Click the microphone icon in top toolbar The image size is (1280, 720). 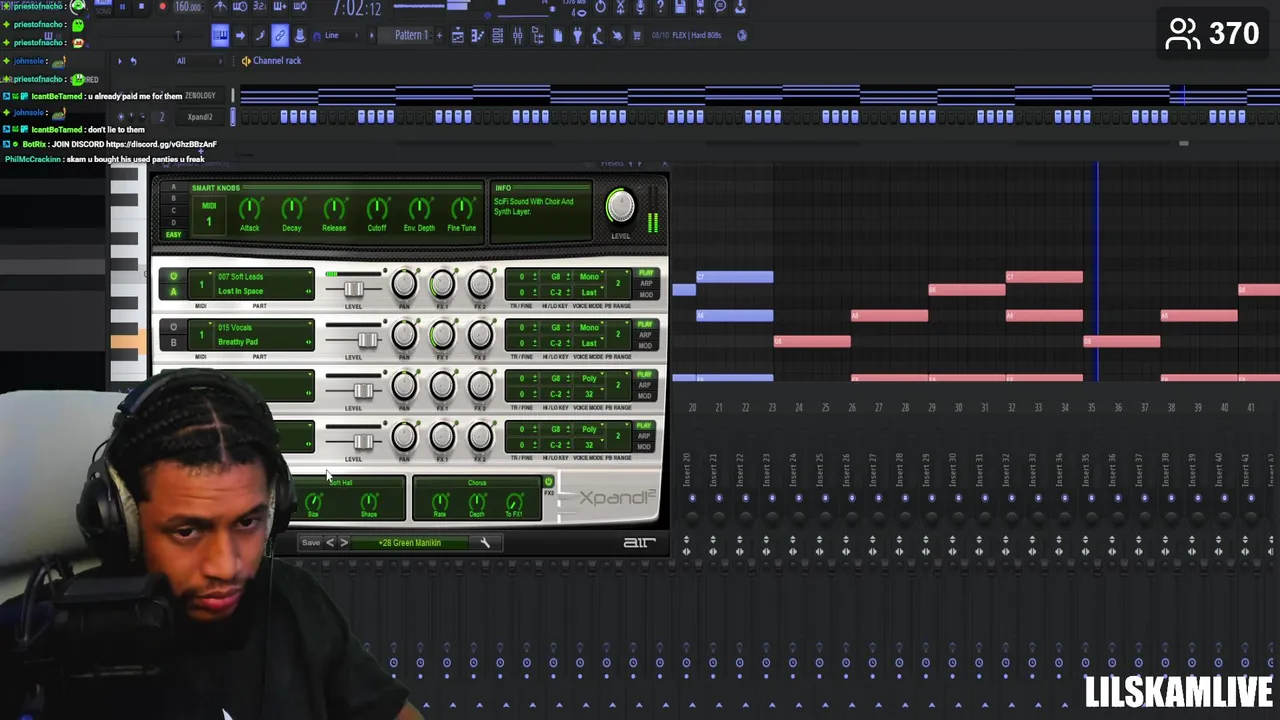click(x=639, y=6)
